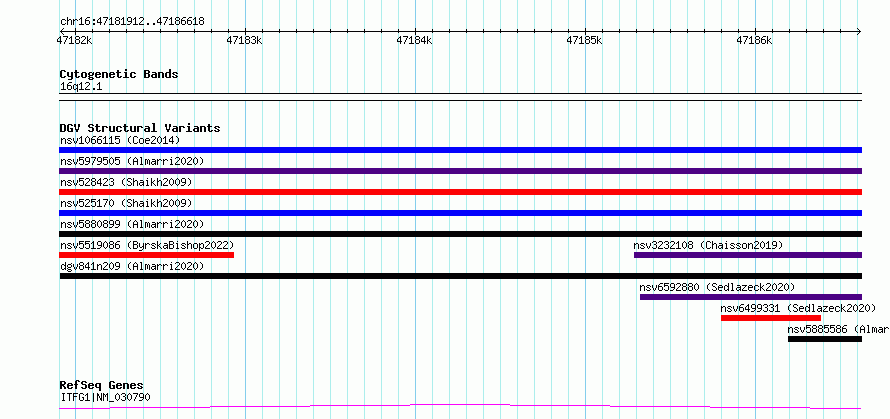Click the RefSeq Genes track title

coord(102,386)
